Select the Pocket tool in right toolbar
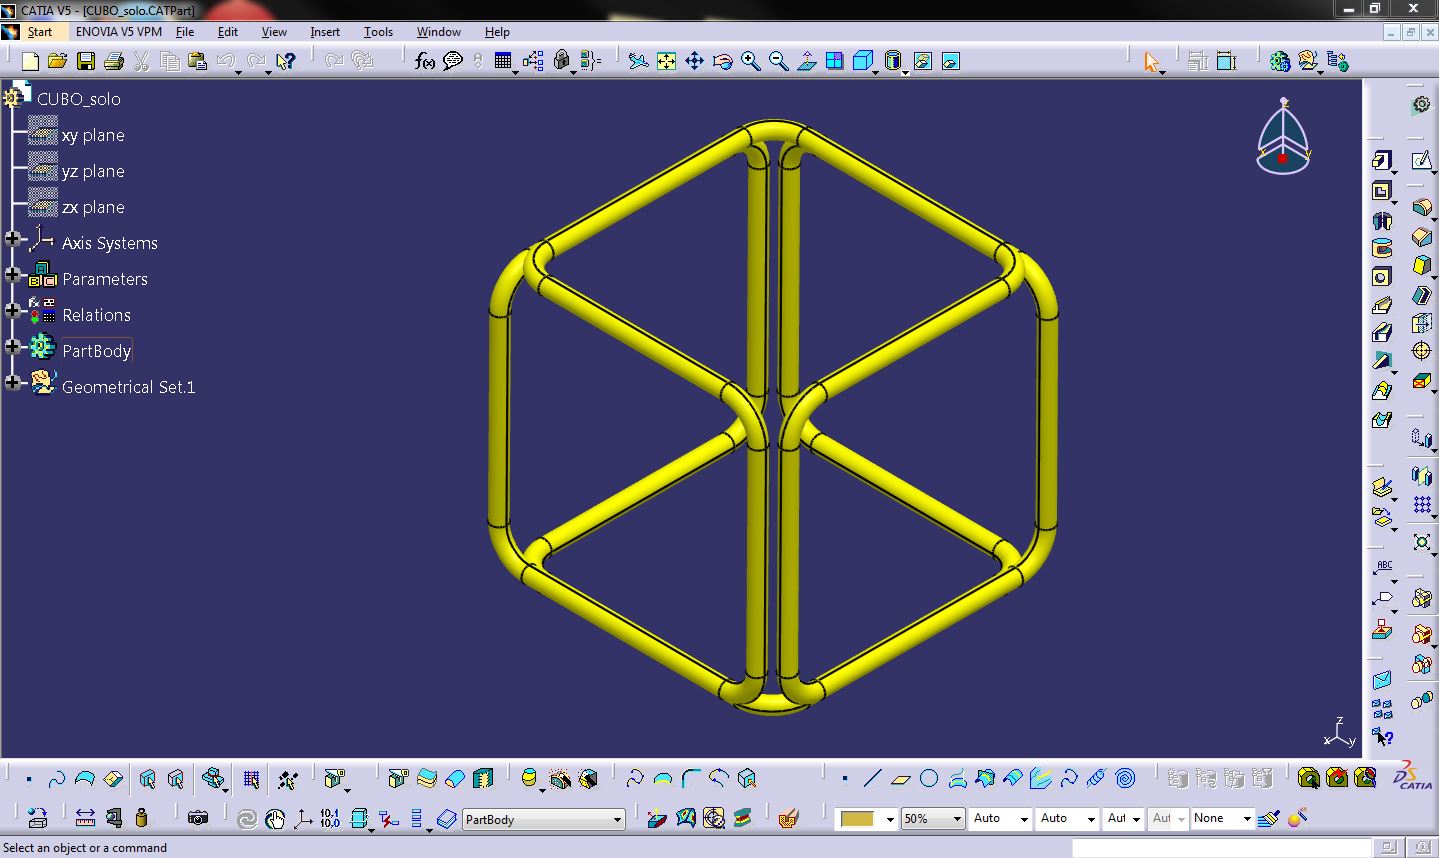Image resolution: width=1439 pixels, height=858 pixels. click(1382, 190)
